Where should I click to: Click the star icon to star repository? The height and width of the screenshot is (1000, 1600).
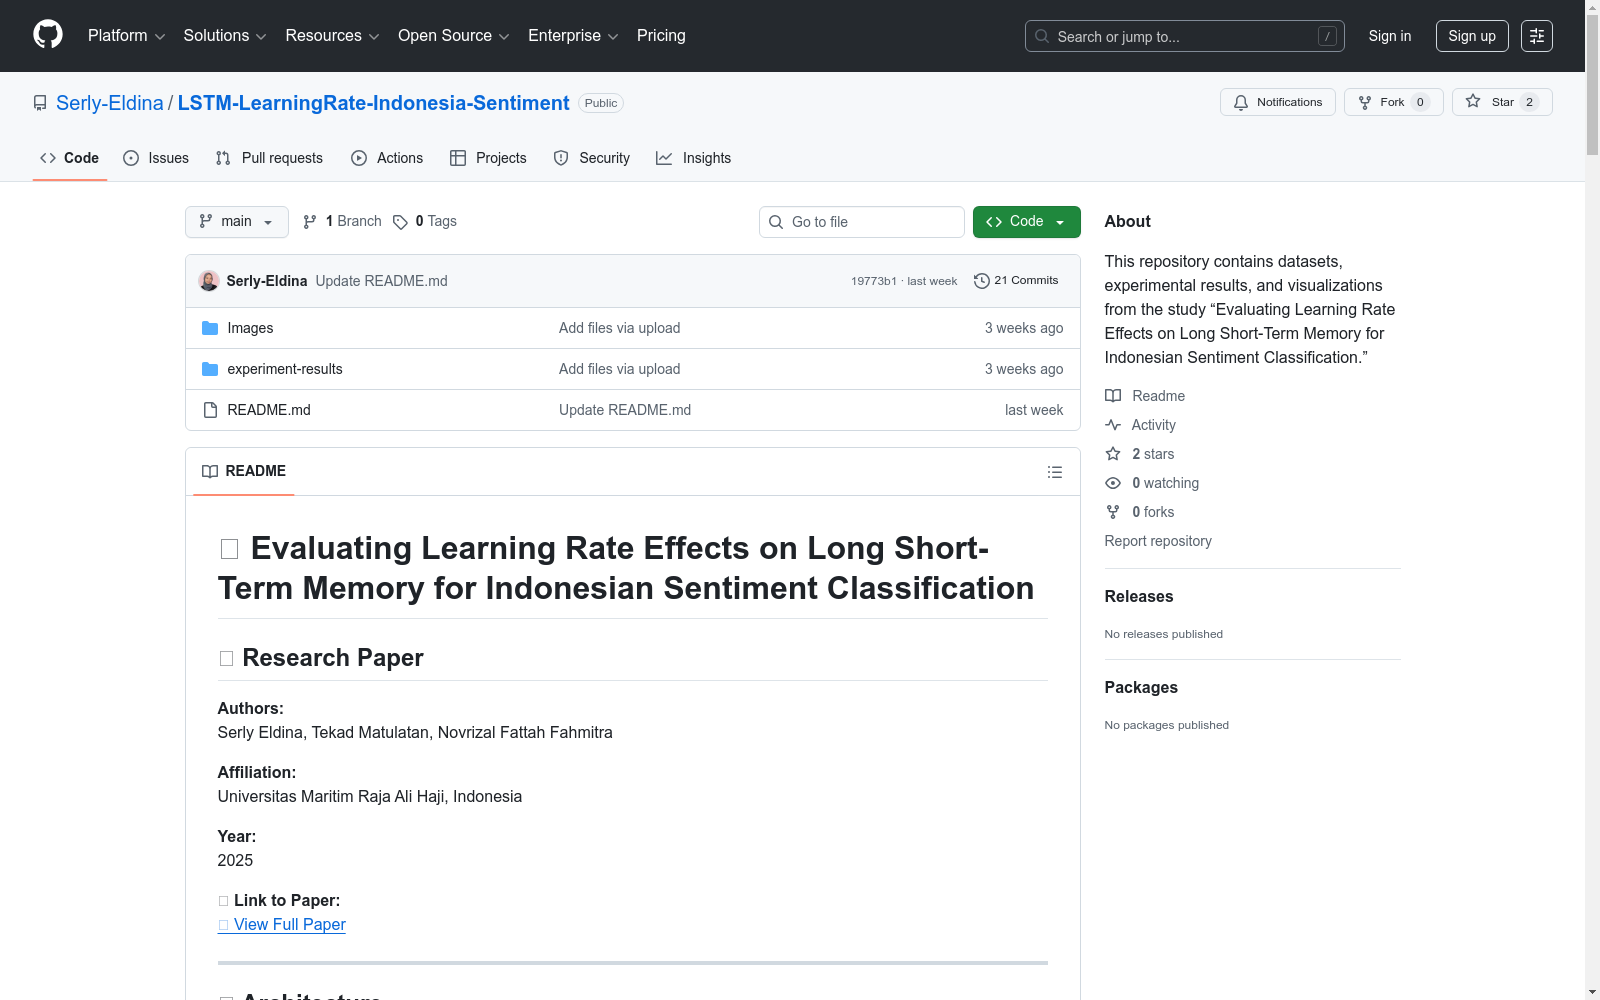[1473, 102]
